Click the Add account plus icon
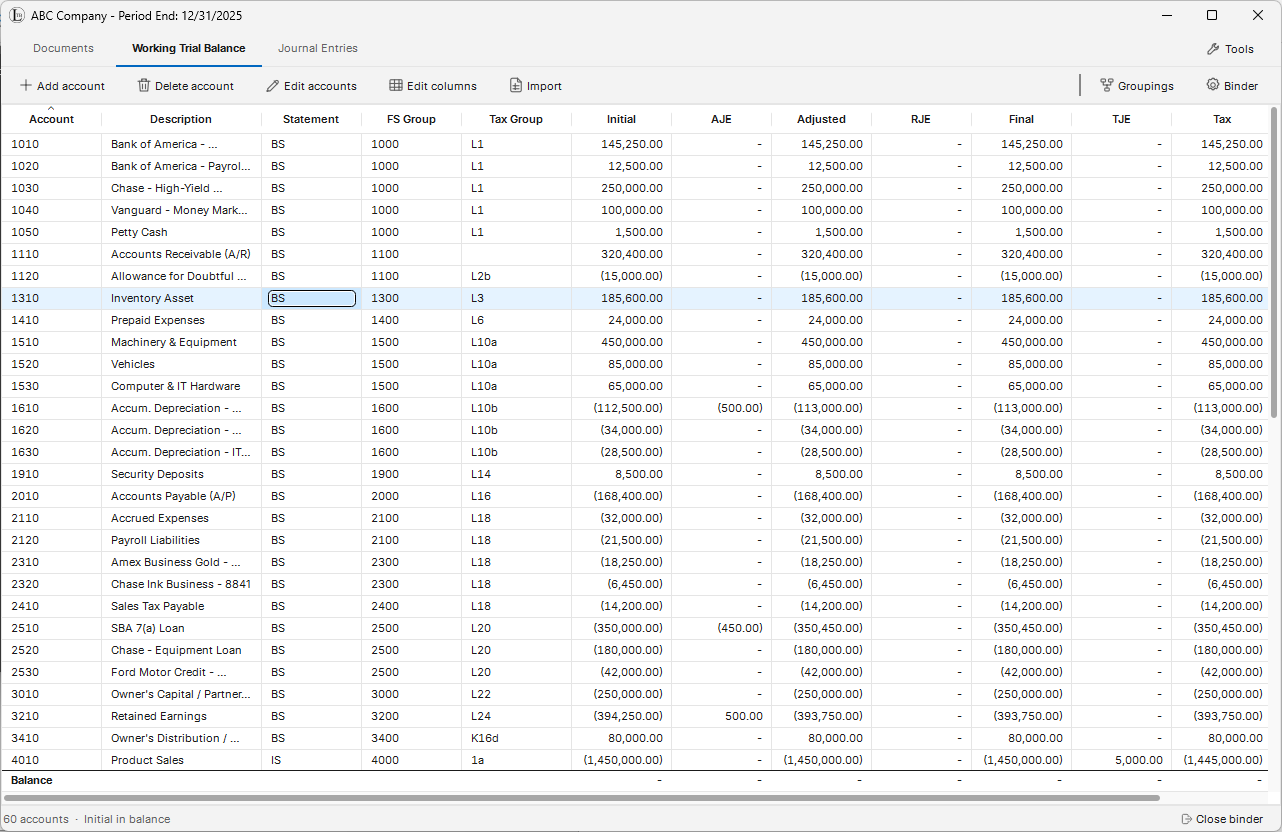This screenshot has width=1282, height=832. pyautogui.click(x=25, y=86)
